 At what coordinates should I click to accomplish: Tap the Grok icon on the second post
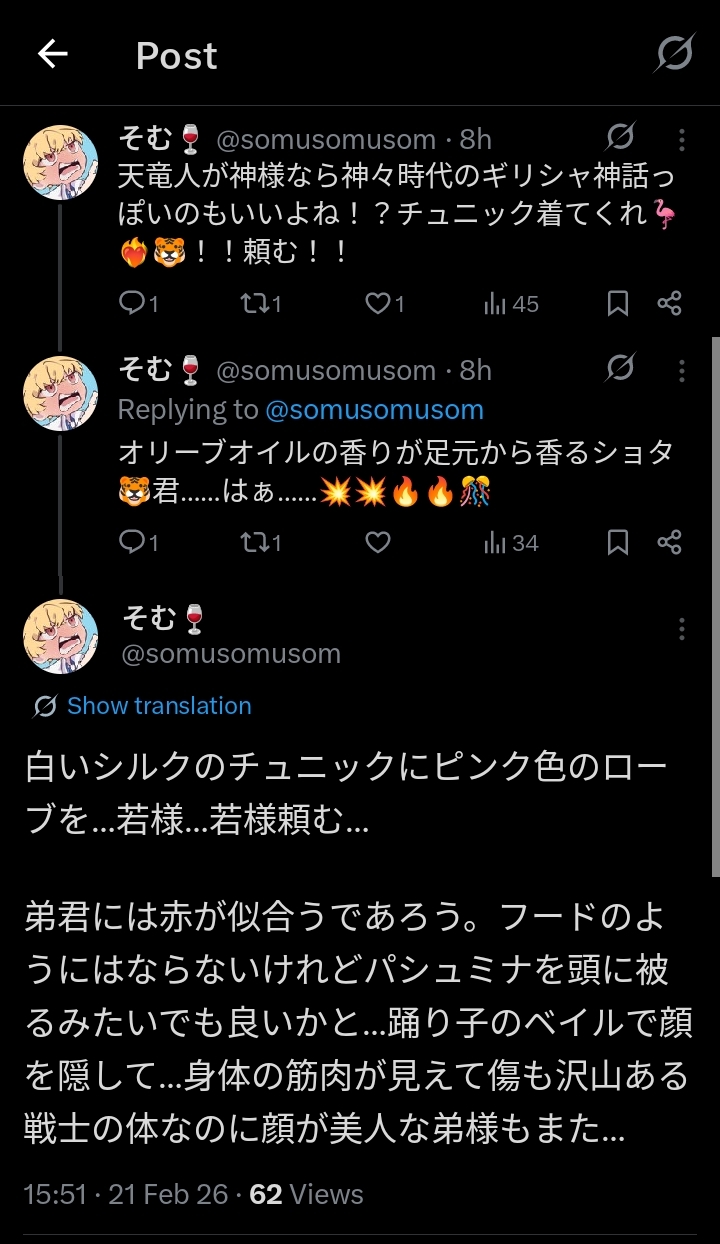coord(620,369)
